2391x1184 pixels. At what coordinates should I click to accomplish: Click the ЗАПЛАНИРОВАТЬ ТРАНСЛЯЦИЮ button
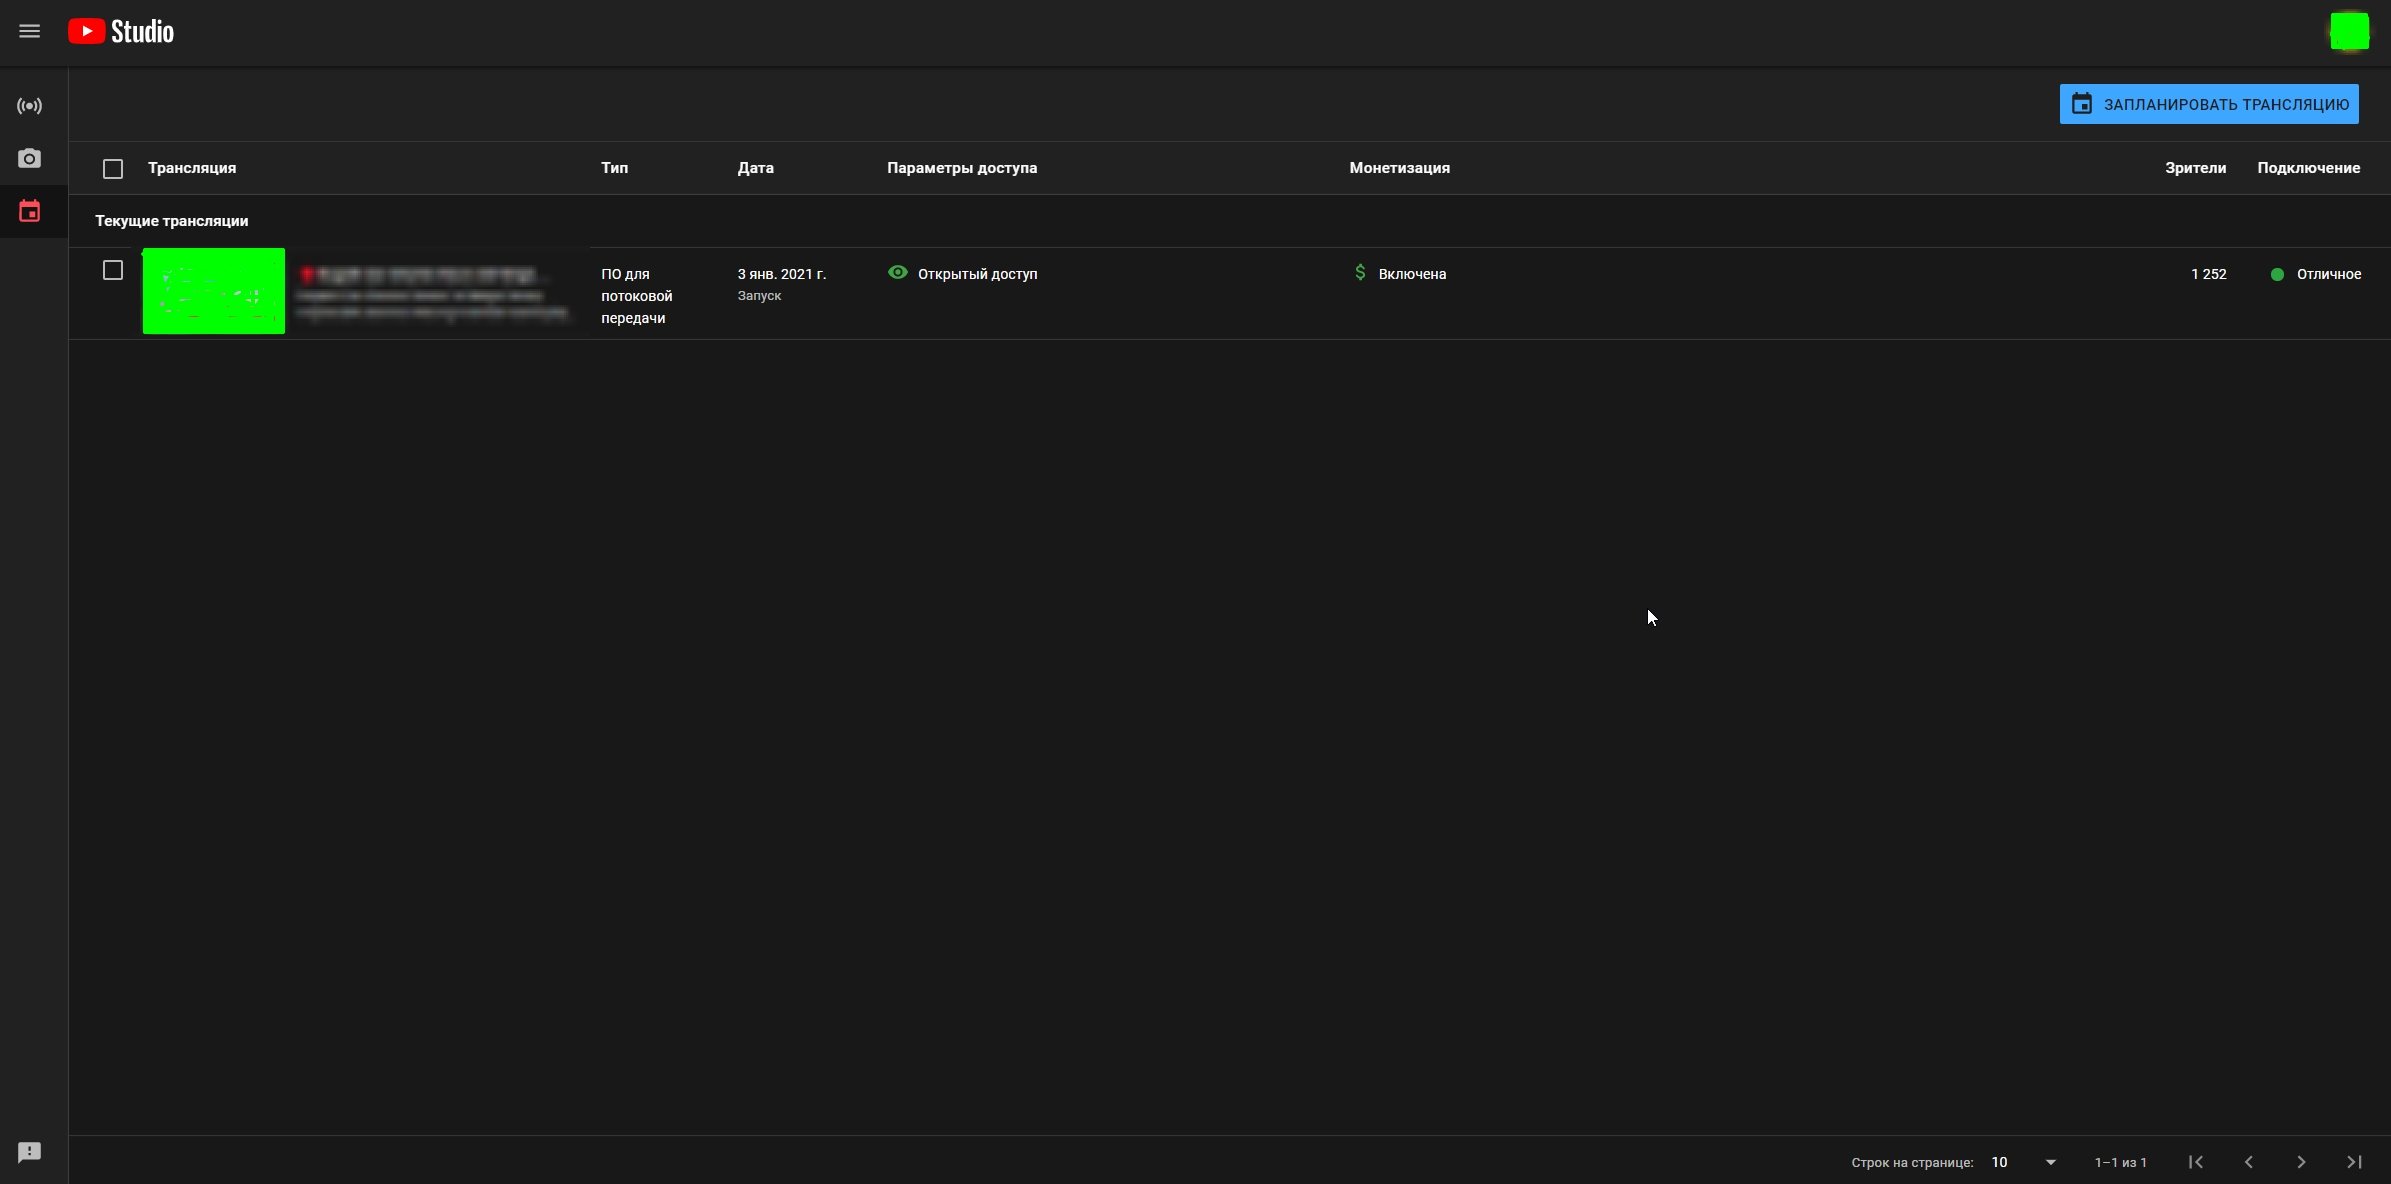click(x=2208, y=105)
